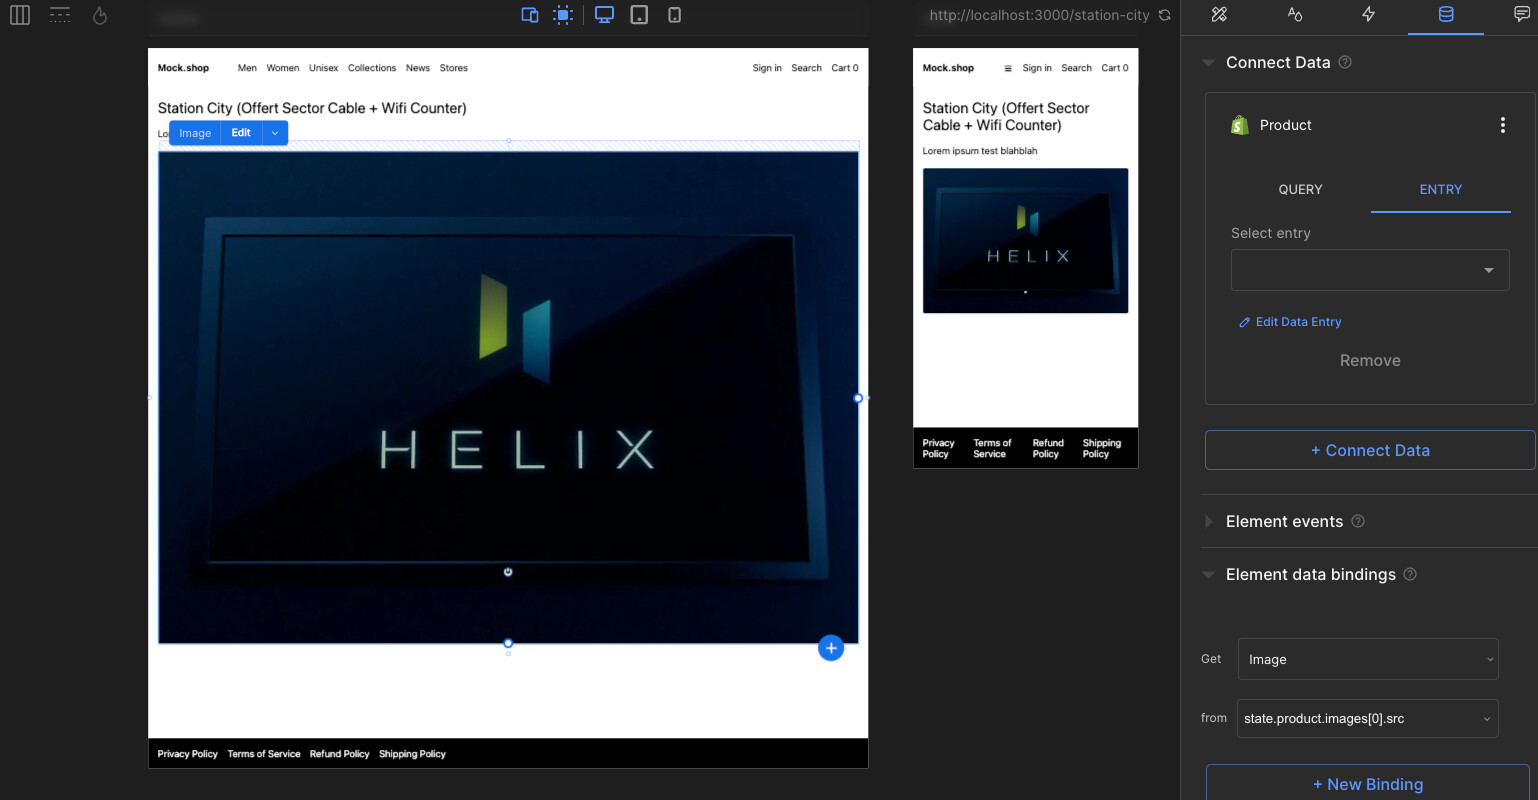Select the Helix image in mobile preview
The width and height of the screenshot is (1538, 800).
[1025, 240]
